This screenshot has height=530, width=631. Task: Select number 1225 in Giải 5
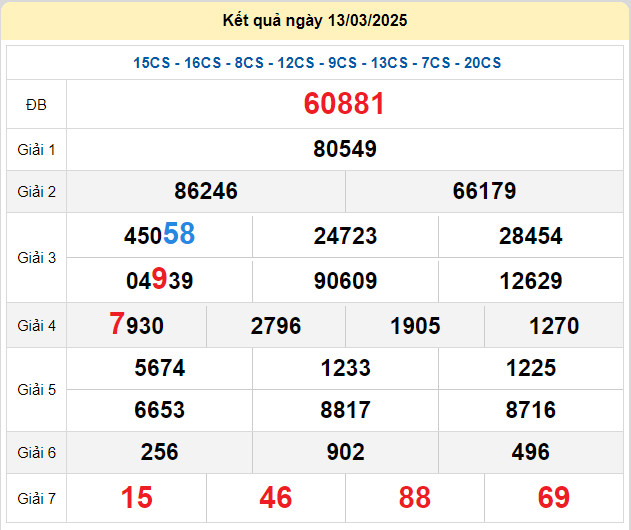531,368
